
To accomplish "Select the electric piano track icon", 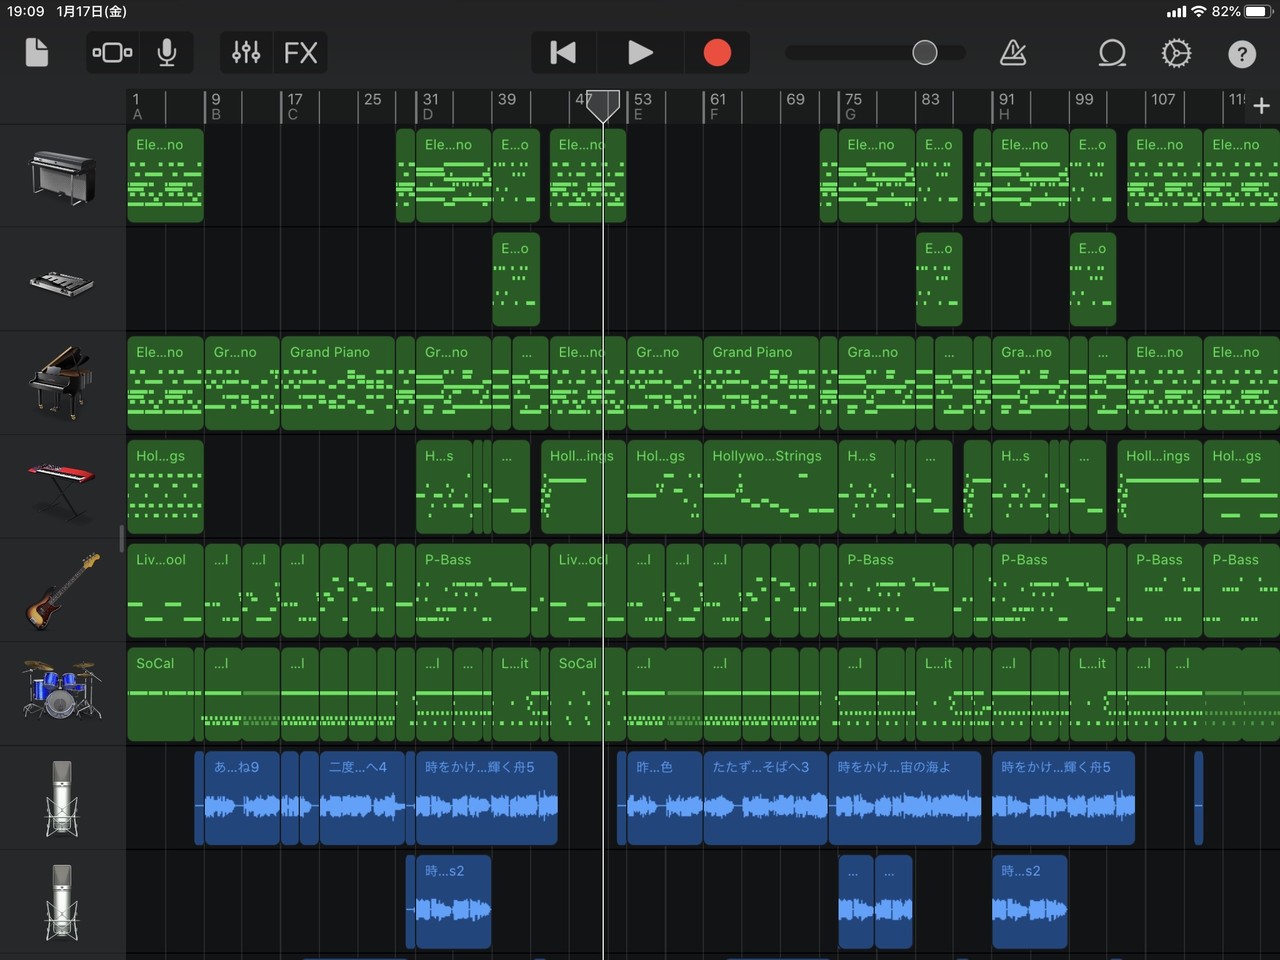I will (62, 177).
